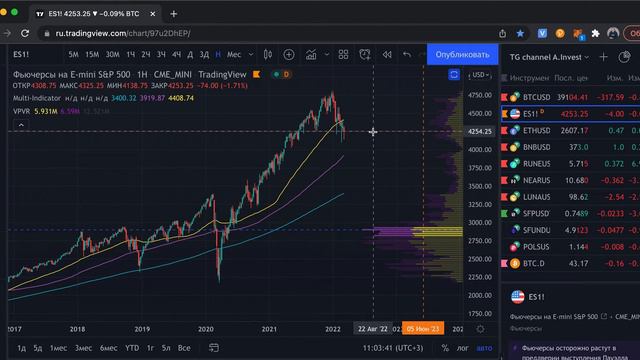Toggle auto scale 'авто'
Screen dimensions: 640x360
pos(484,348)
